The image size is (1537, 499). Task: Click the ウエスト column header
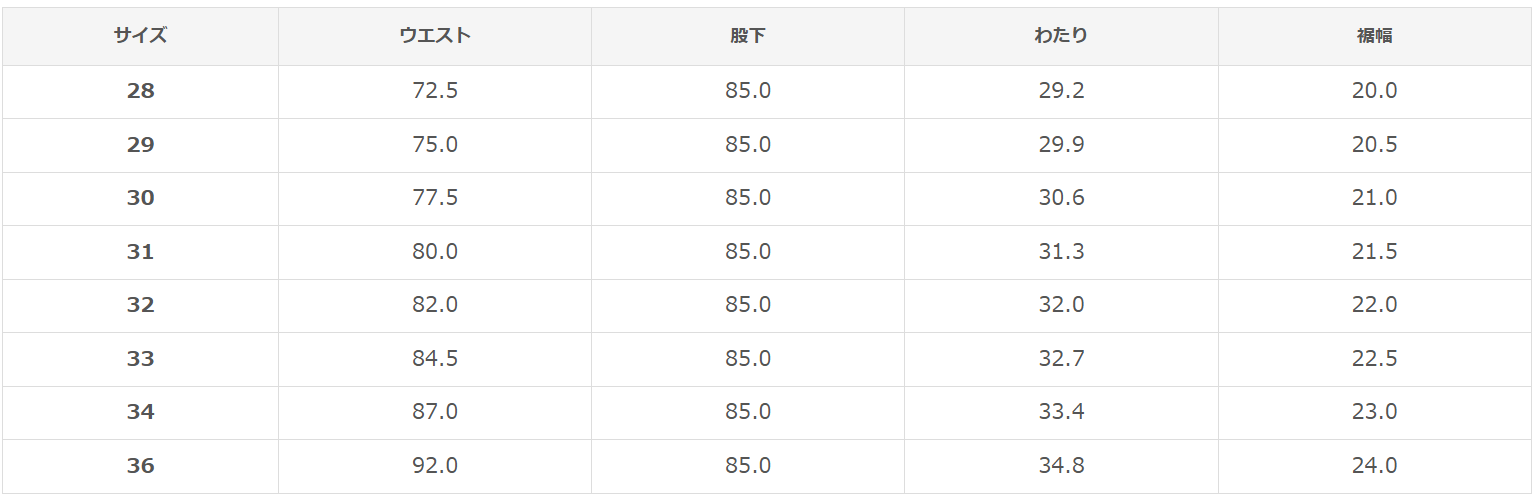pos(434,36)
